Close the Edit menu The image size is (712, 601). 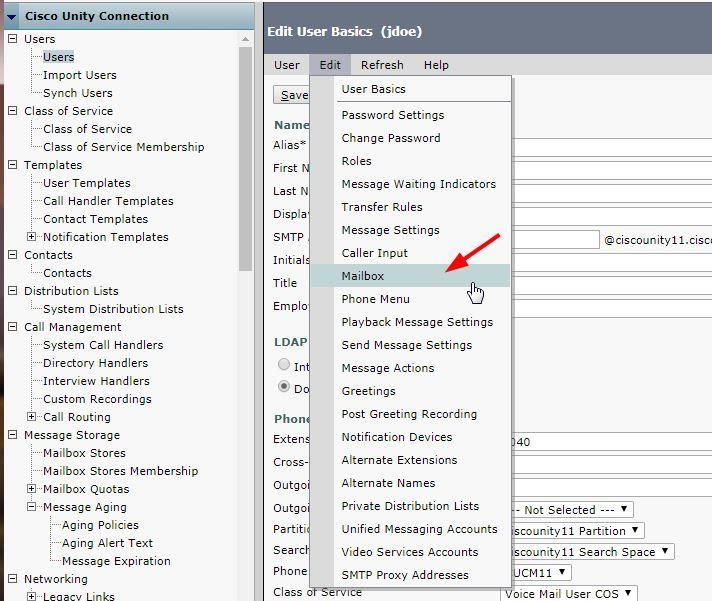coord(330,65)
